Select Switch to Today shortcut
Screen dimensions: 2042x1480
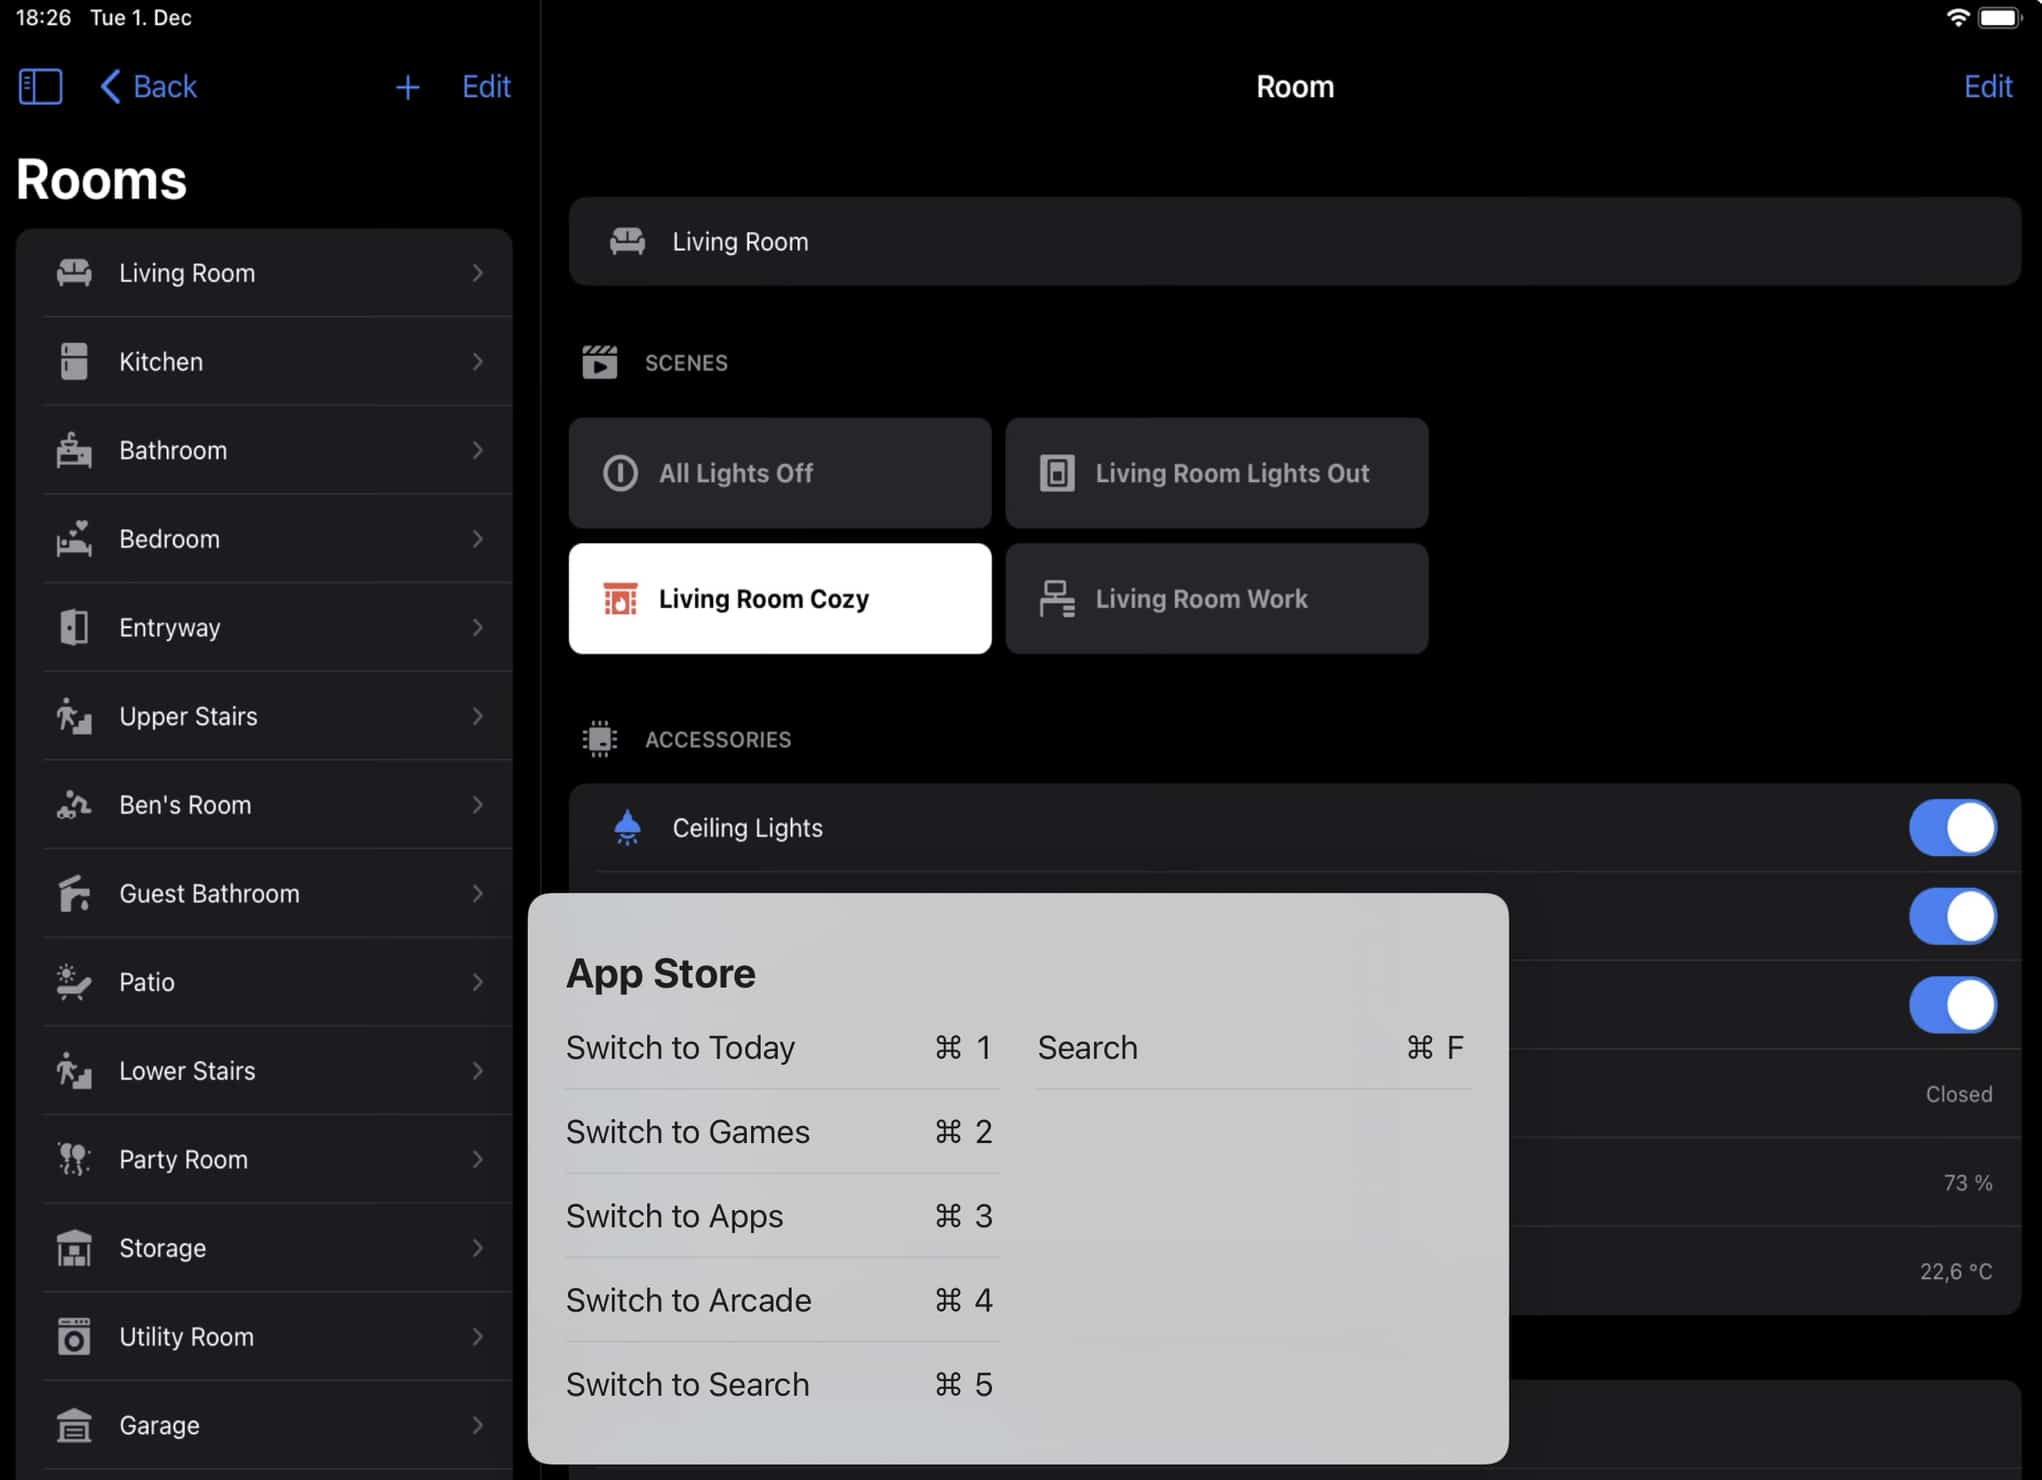[780, 1047]
